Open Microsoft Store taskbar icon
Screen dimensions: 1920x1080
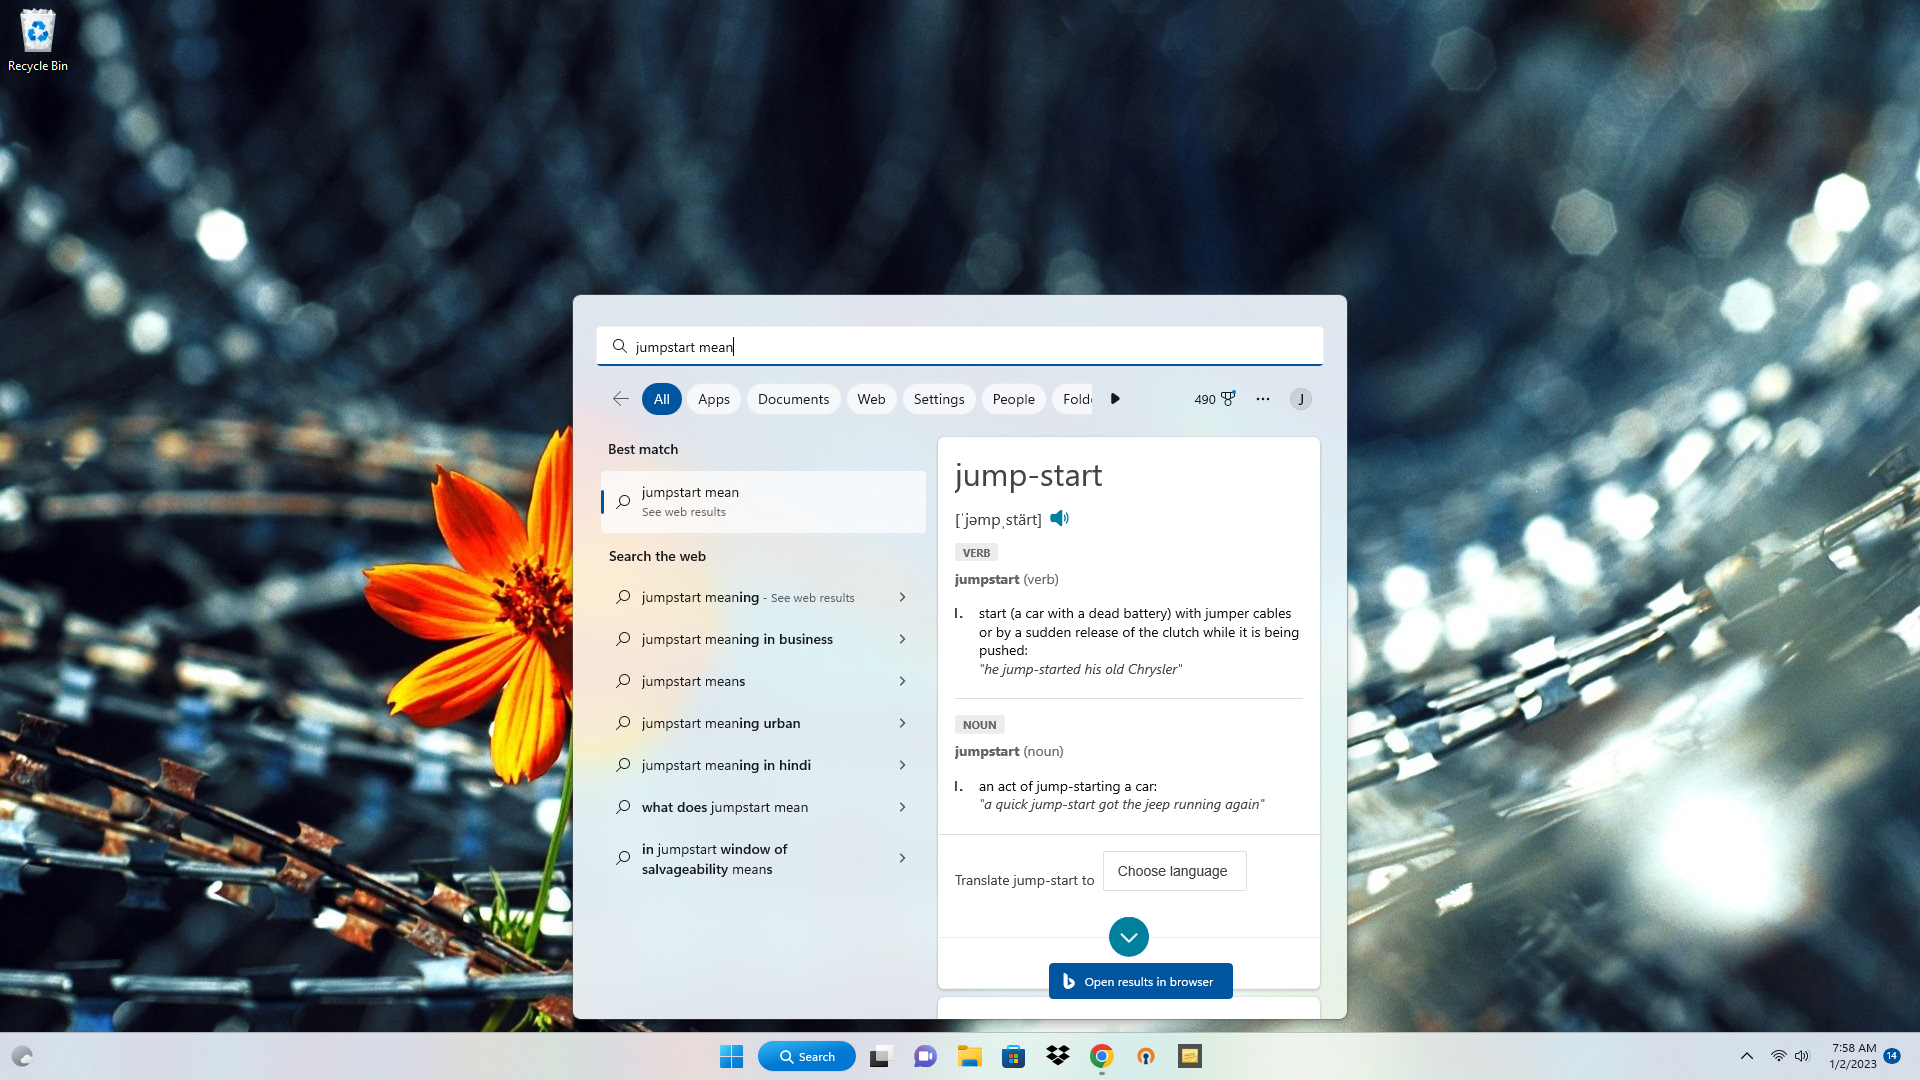1013,1056
